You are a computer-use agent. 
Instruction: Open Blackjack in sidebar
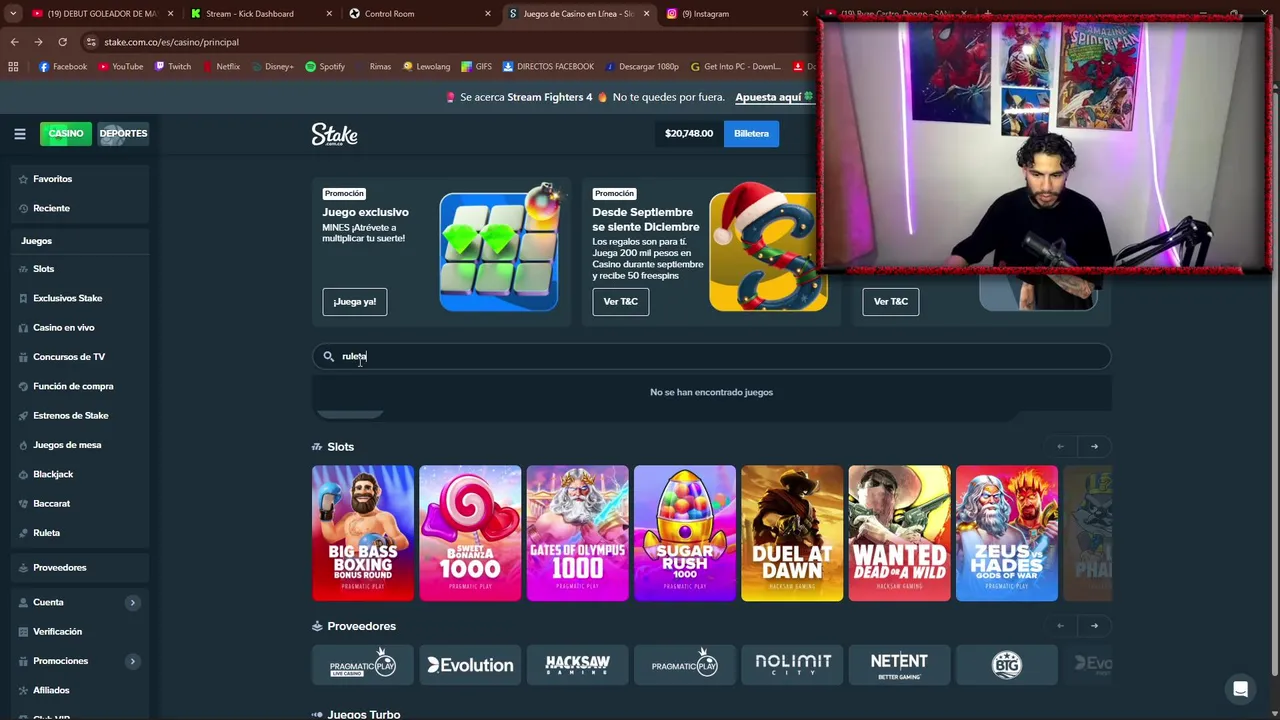point(53,474)
